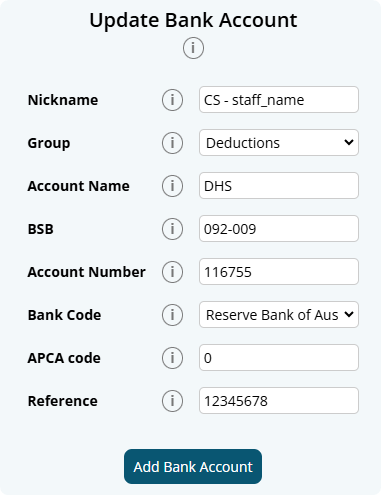Click the info icon under Update Bank Account title
The width and height of the screenshot is (381, 495).
tap(193, 48)
